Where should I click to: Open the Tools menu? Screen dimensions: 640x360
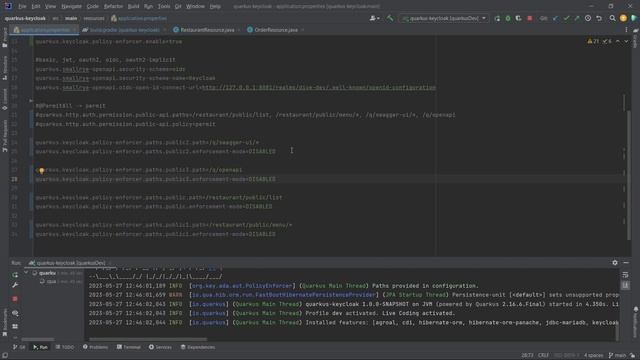[164, 6]
